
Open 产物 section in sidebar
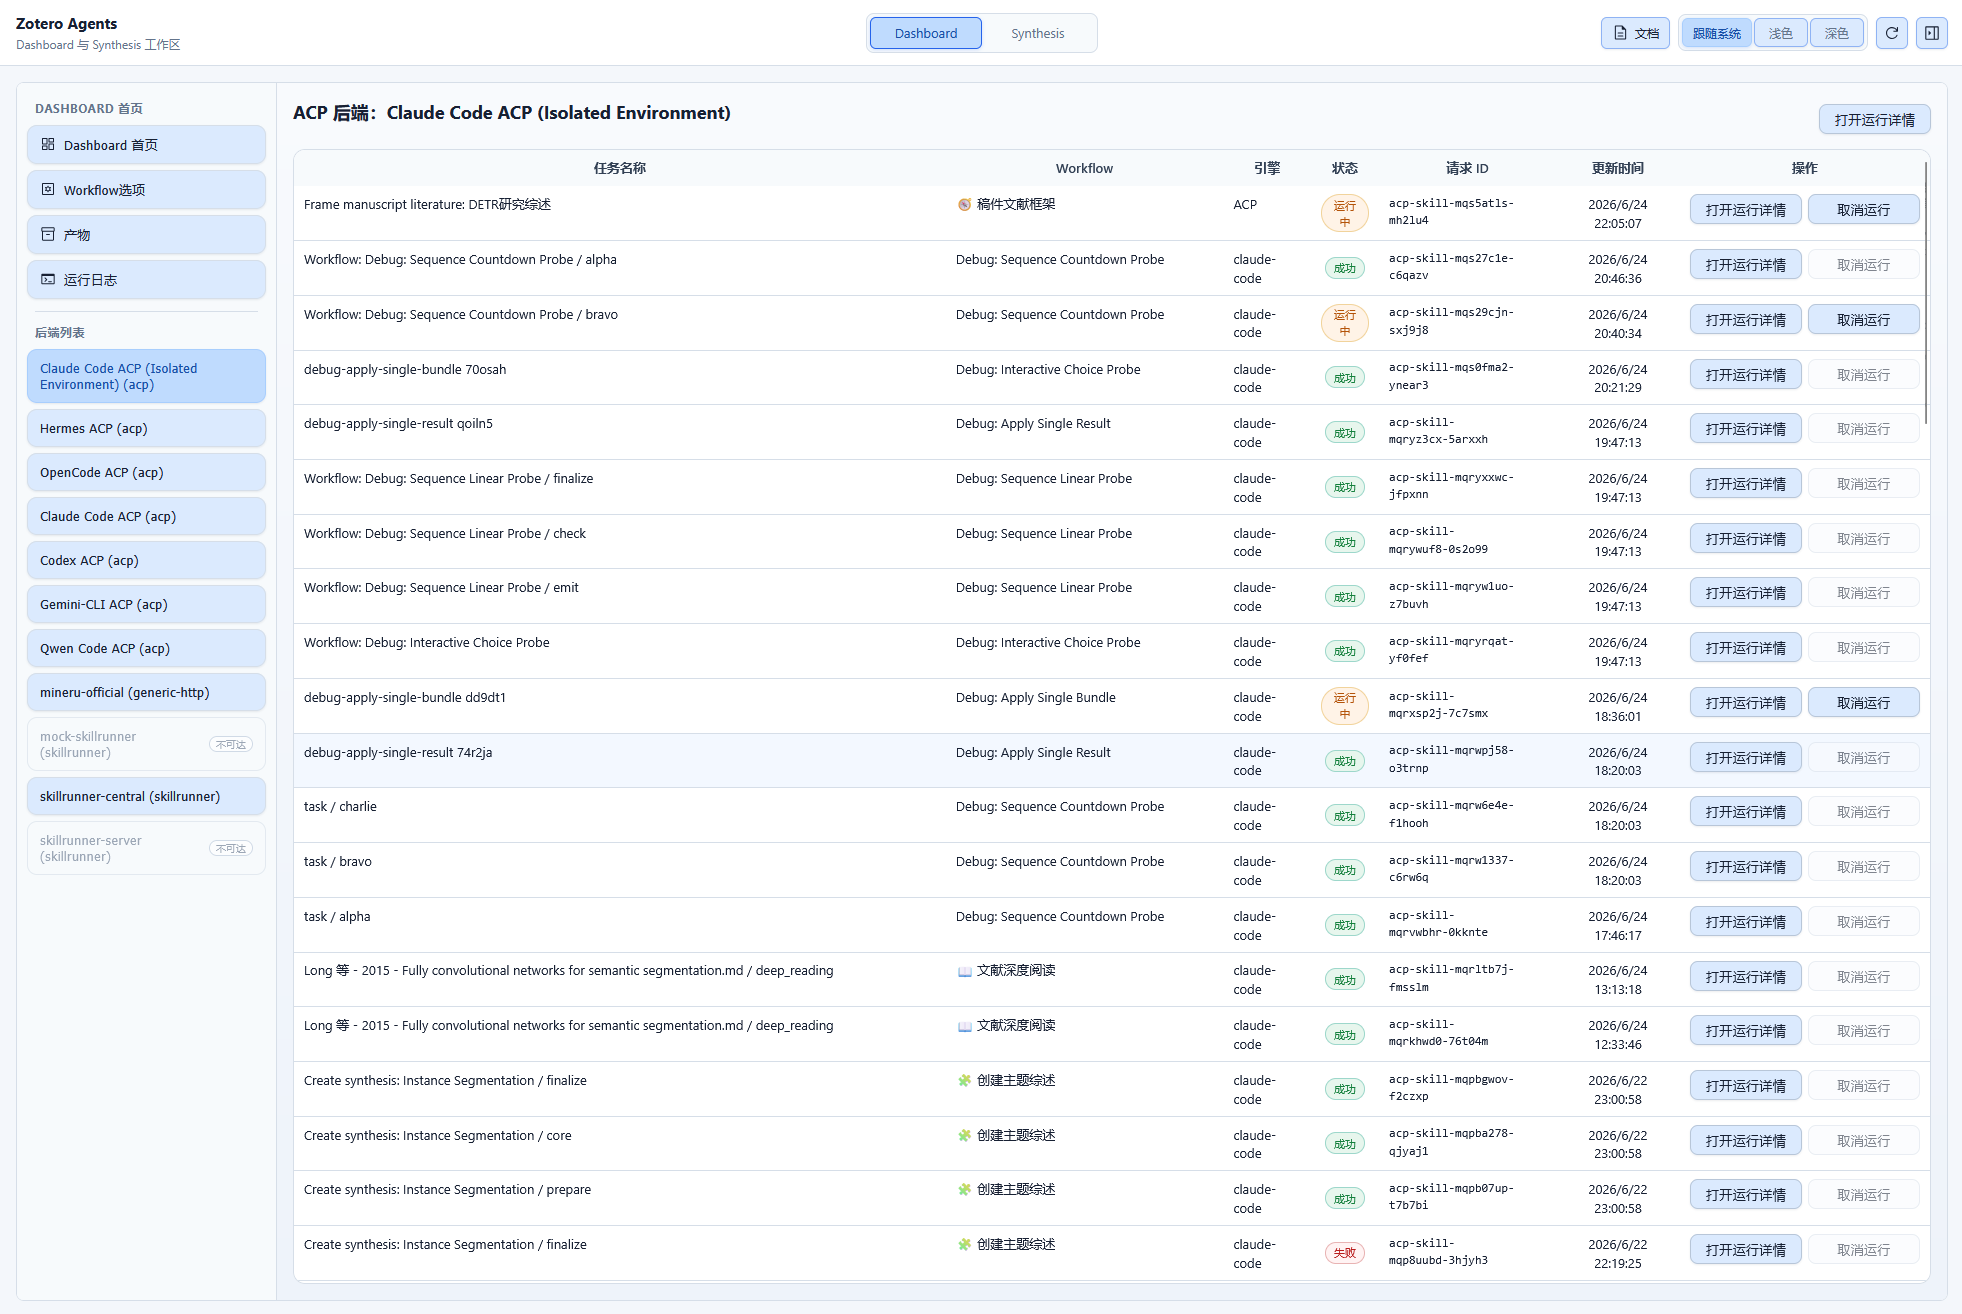click(x=146, y=235)
